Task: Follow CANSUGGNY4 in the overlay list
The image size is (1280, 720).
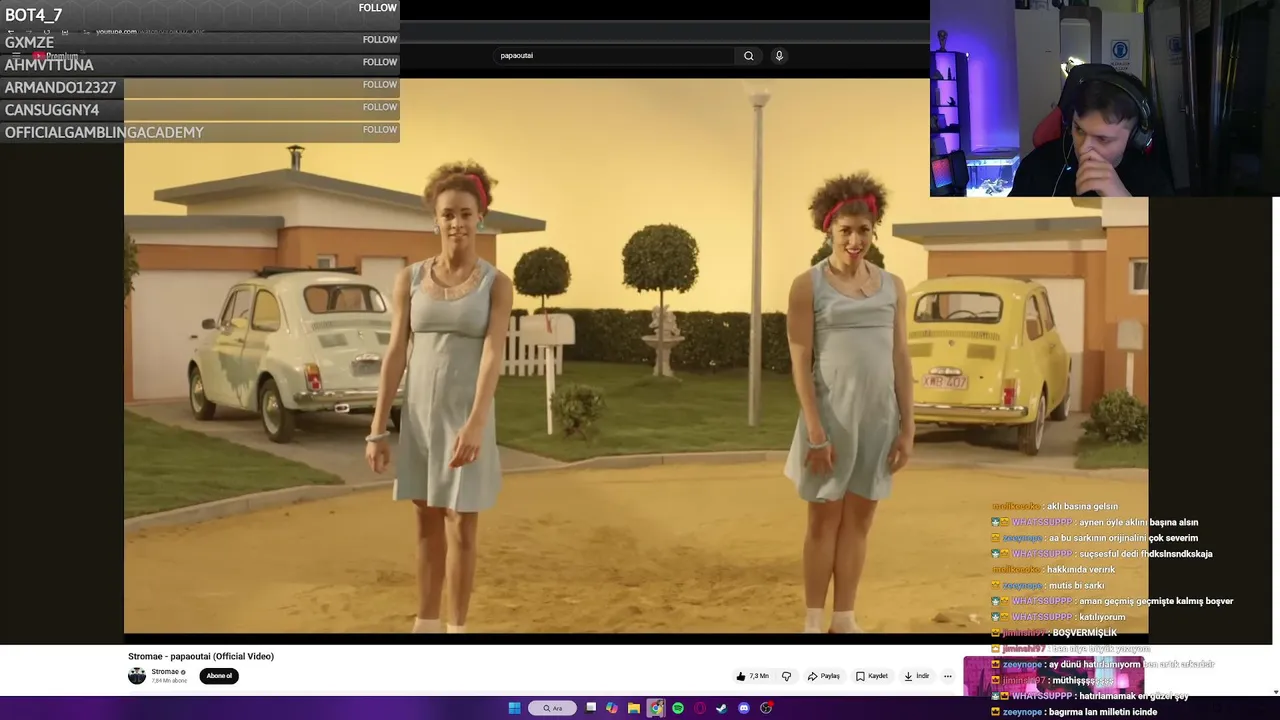Action: pos(380,107)
